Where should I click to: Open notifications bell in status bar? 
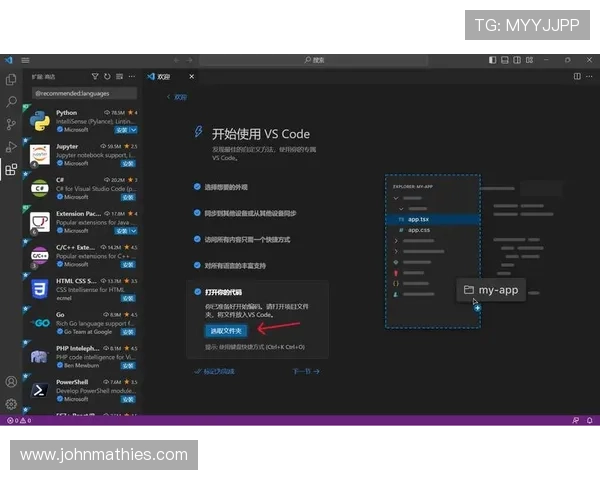590,420
